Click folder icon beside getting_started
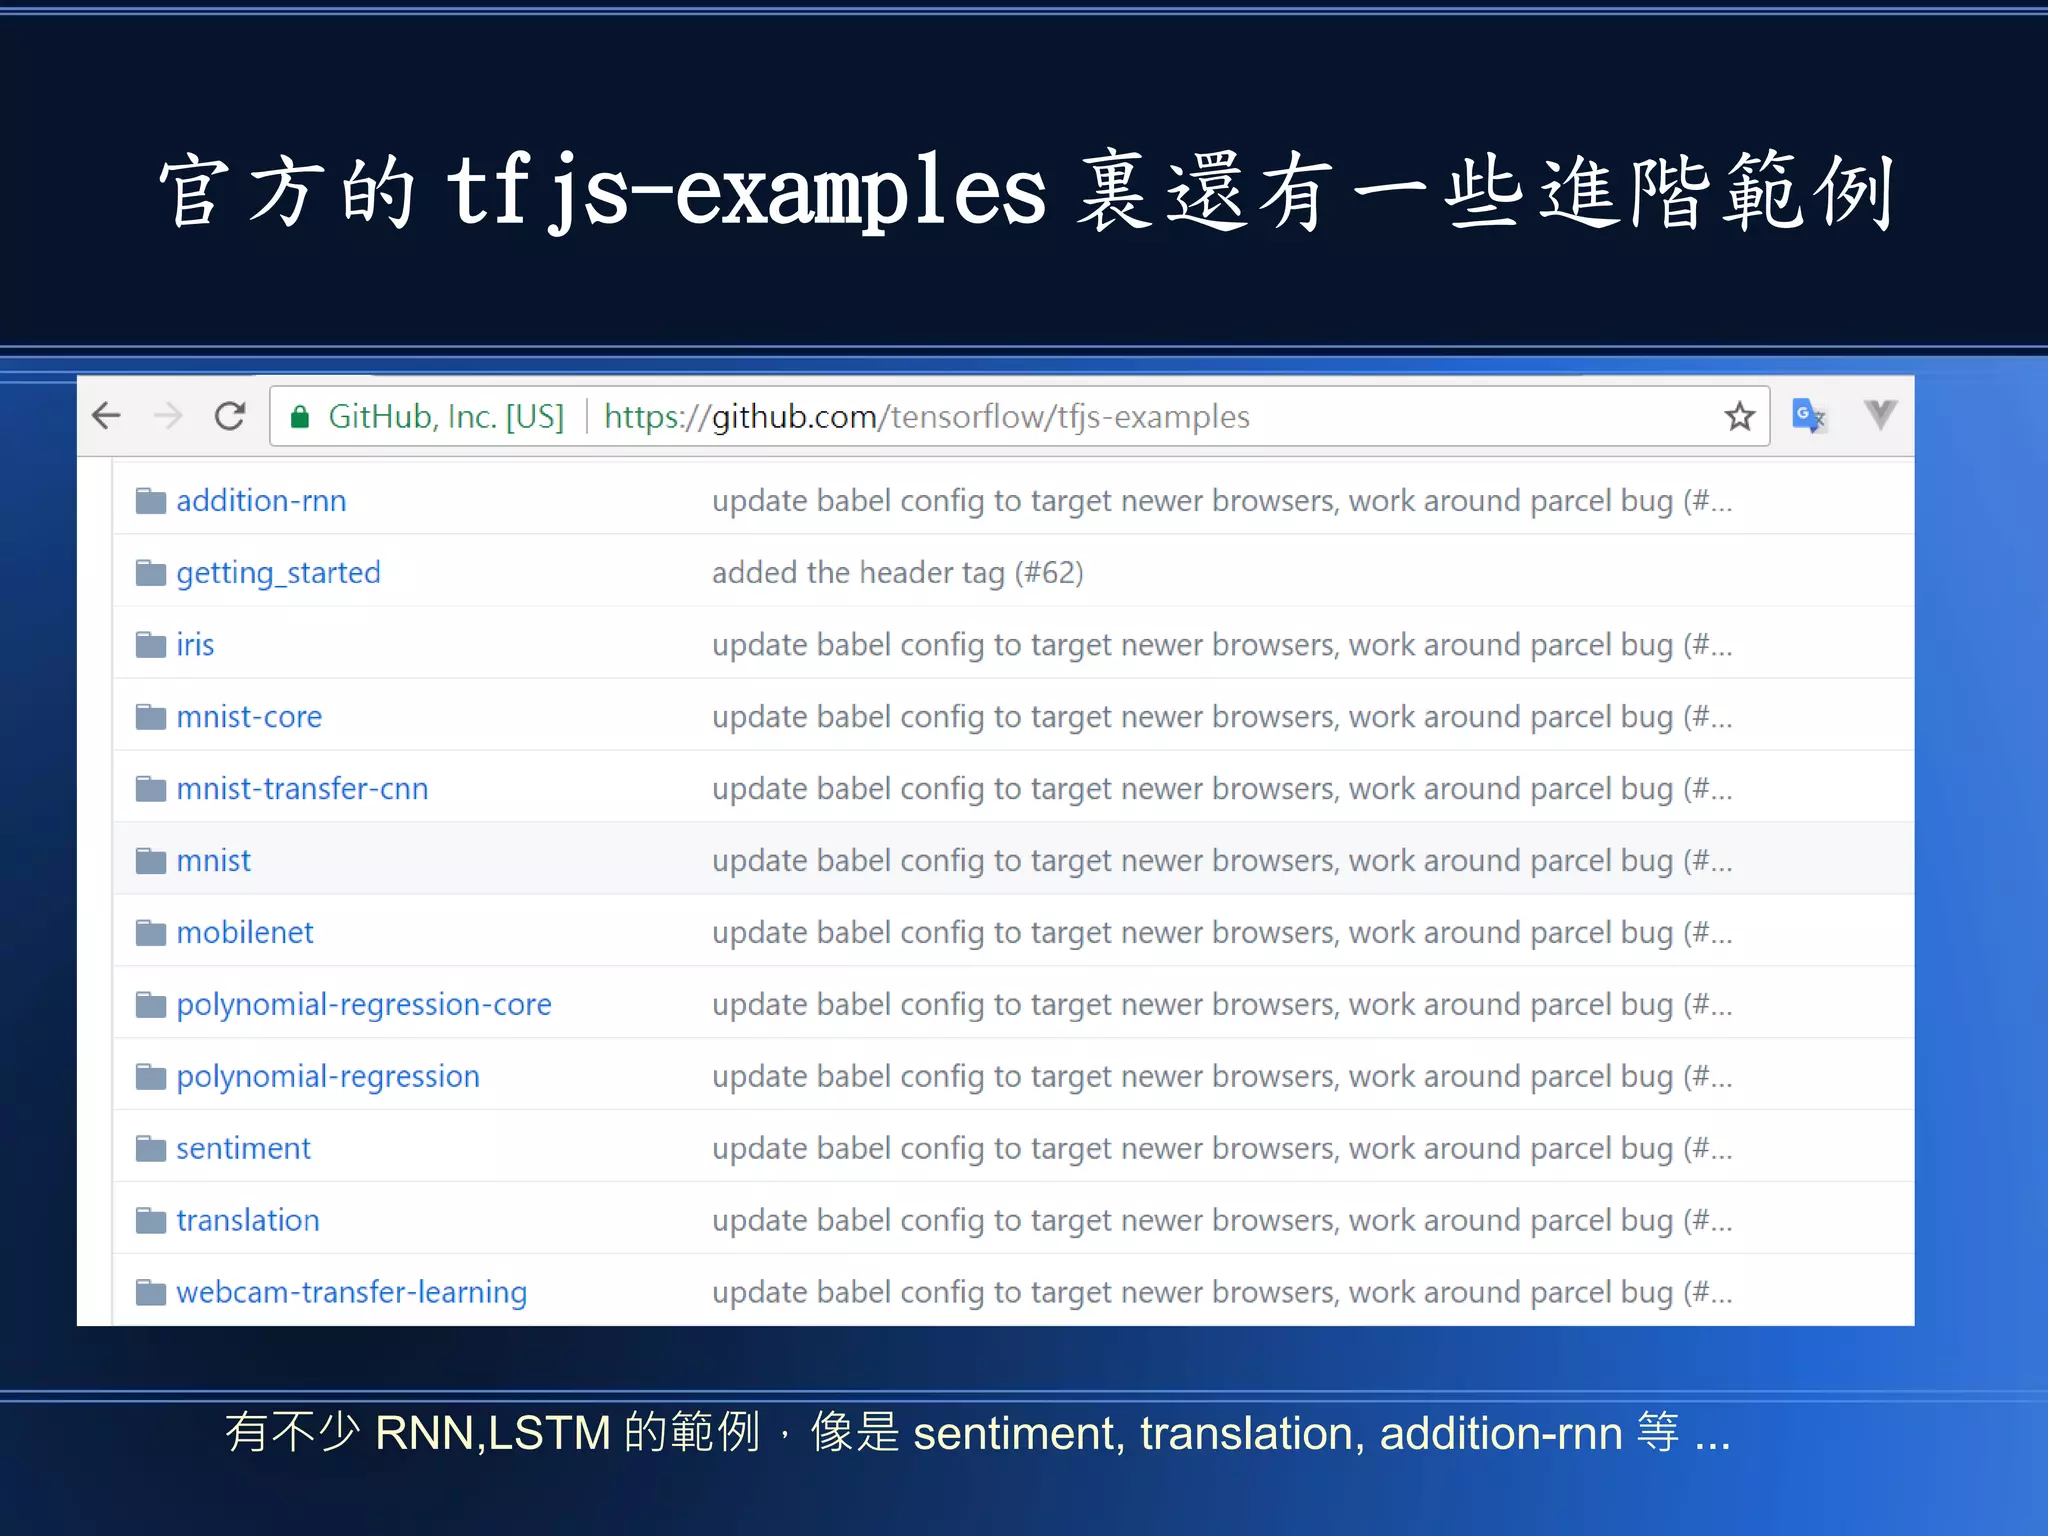 coord(151,572)
